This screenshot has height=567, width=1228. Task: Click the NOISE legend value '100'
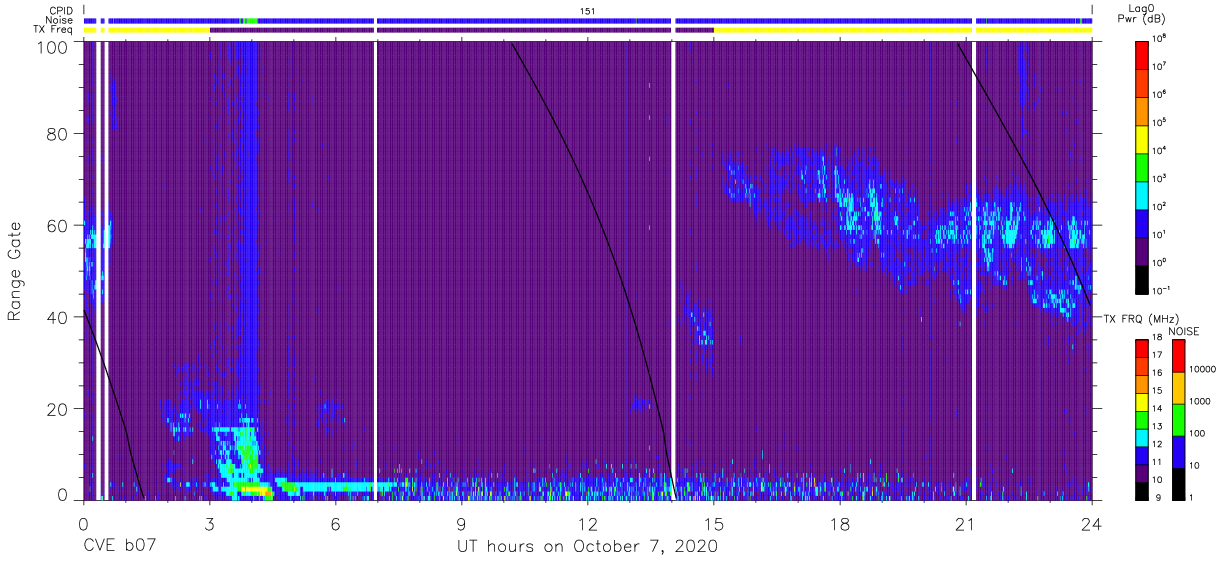1199,434
